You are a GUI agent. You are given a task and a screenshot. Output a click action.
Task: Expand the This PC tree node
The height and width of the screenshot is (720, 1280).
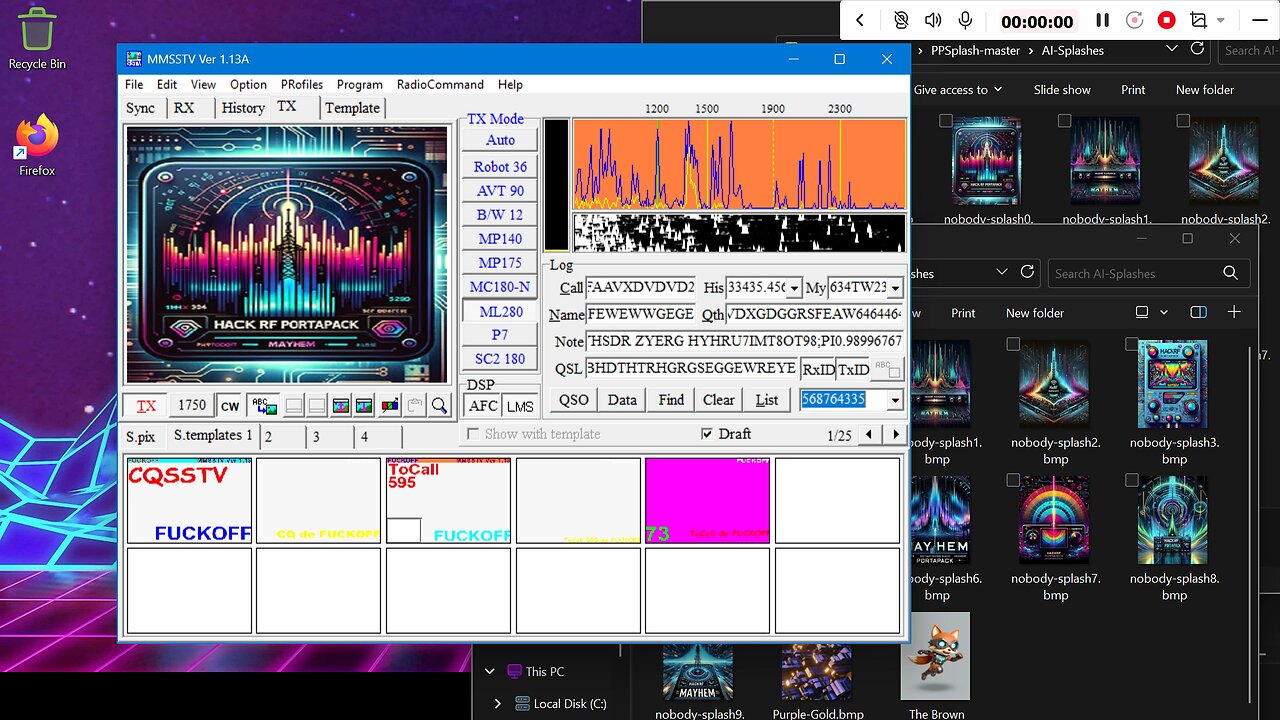coord(489,672)
